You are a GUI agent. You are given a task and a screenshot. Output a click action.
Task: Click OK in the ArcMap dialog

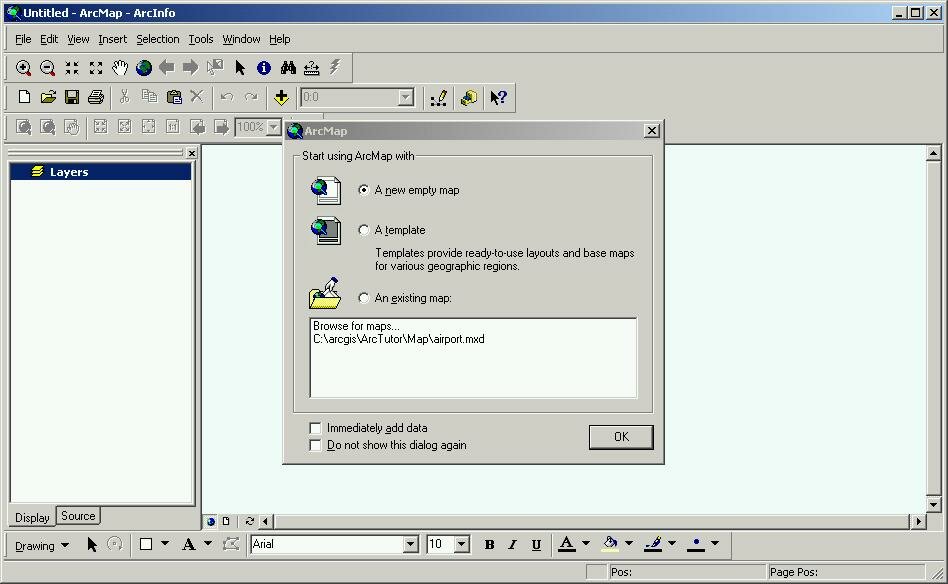[621, 437]
